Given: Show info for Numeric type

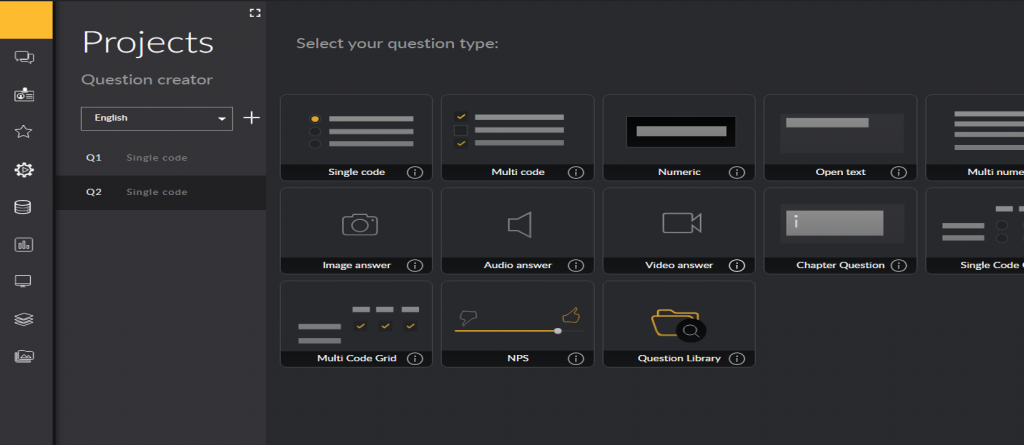Looking at the screenshot, I should [737, 173].
